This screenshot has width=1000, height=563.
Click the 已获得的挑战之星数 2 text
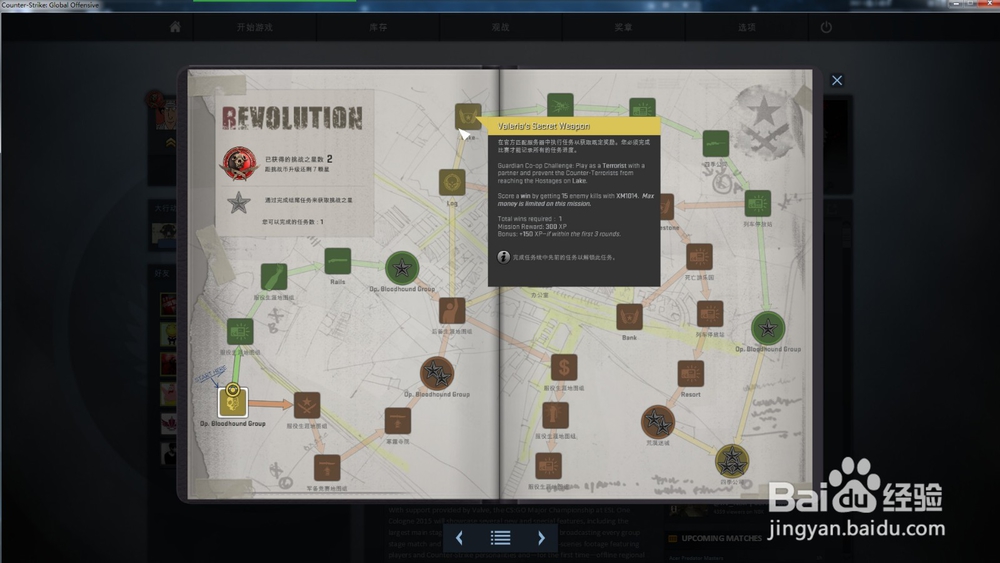tap(298, 159)
